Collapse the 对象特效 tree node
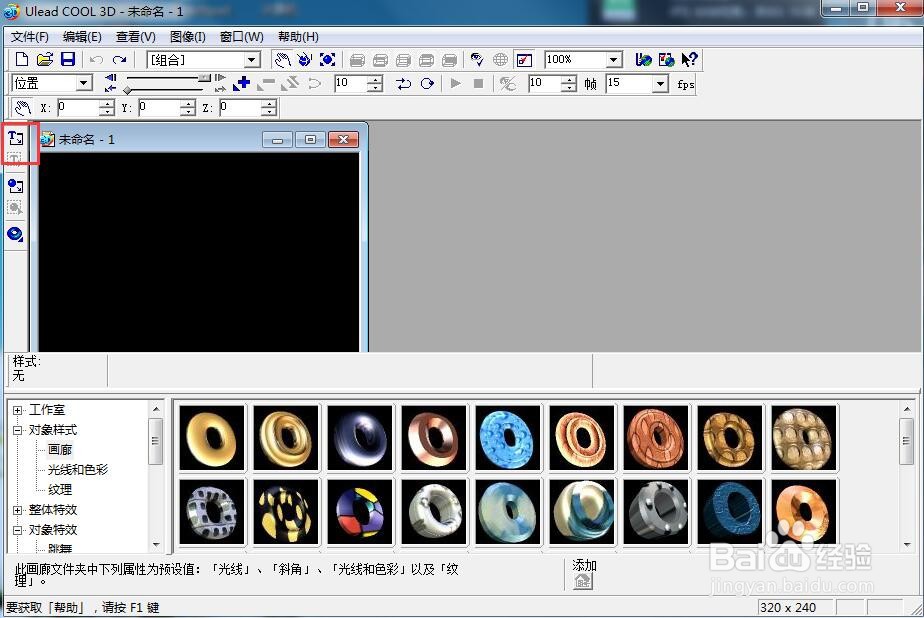The width and height of the screenshot is (924, 618). tap(18, 530)
